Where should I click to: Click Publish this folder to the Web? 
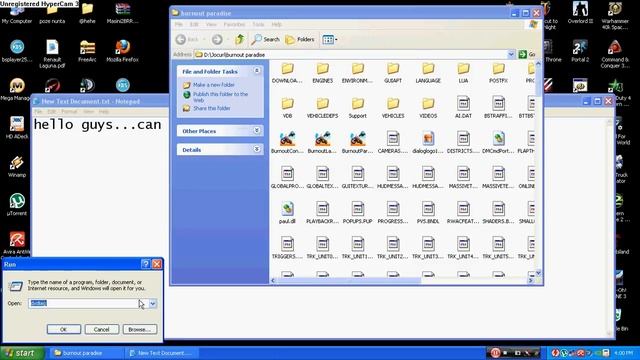pyautogui.click(x=220, y=97)
